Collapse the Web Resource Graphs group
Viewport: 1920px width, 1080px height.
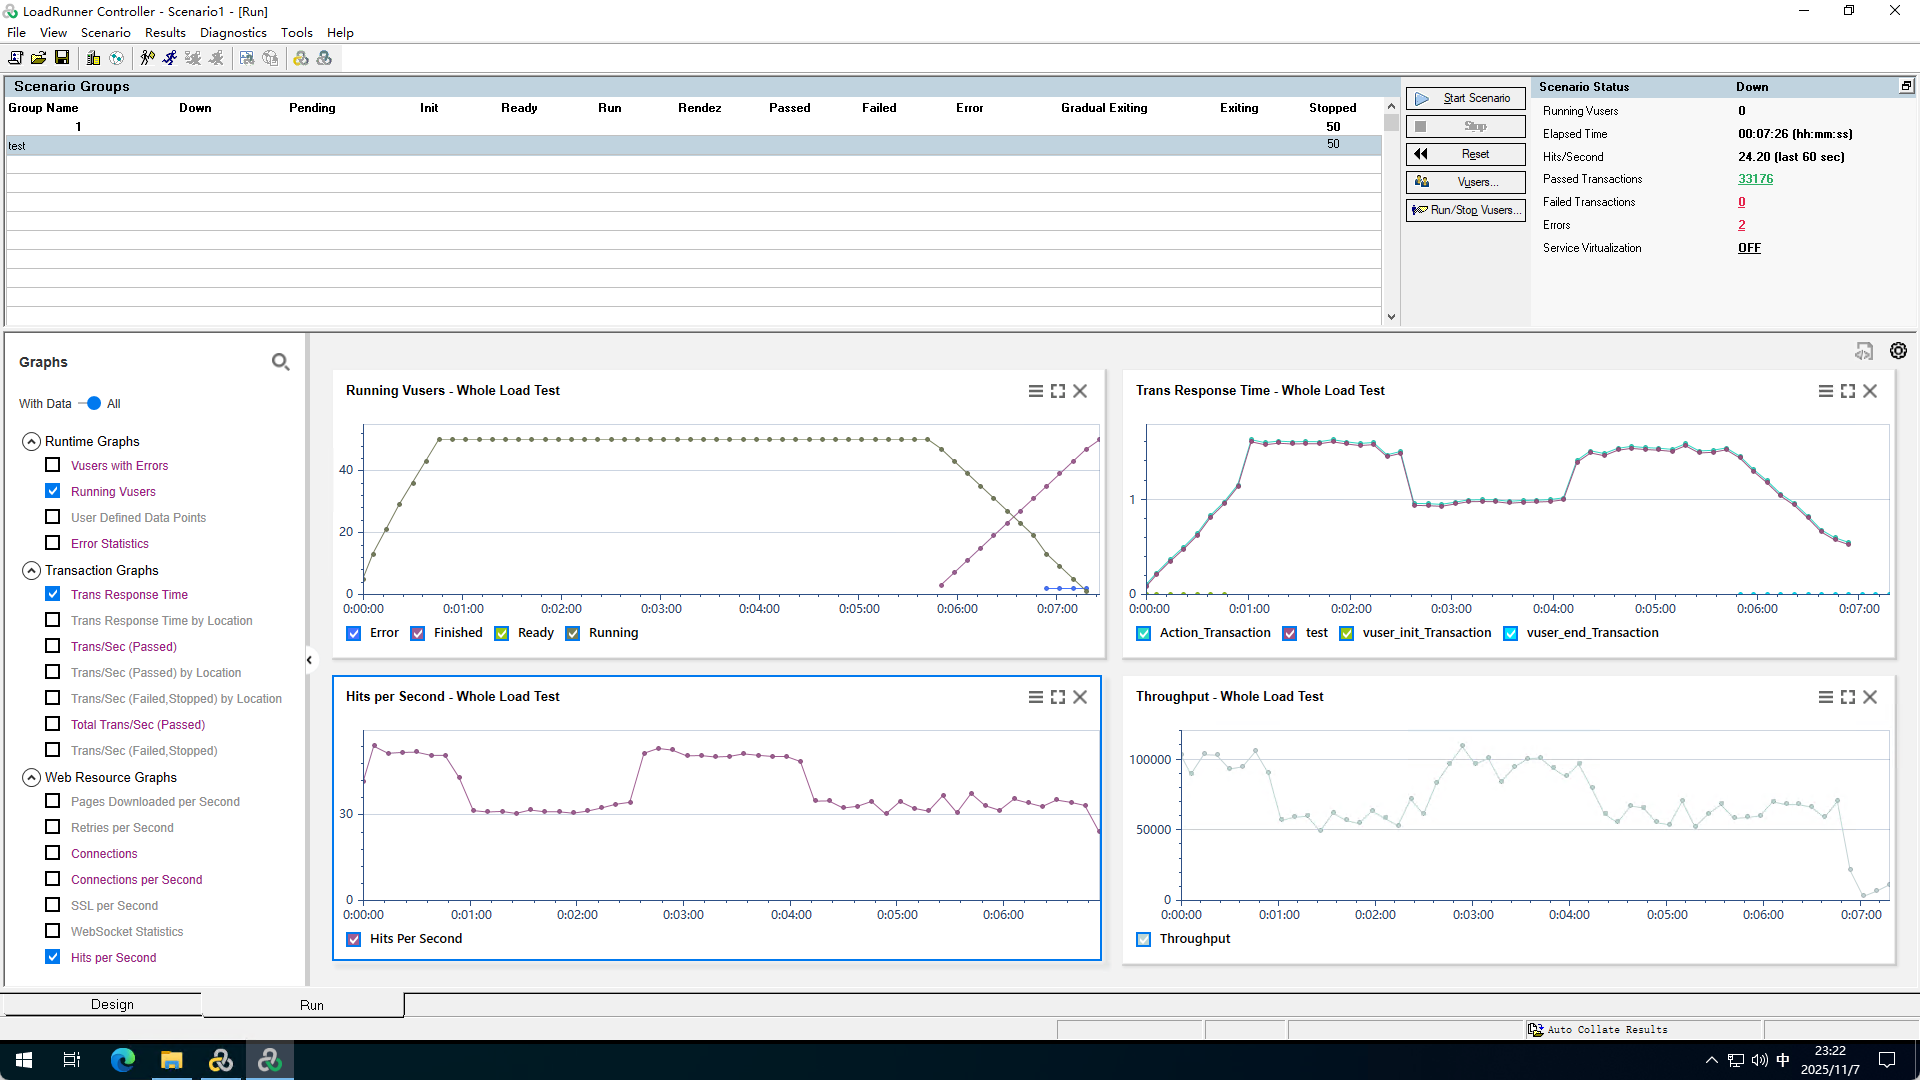[31, 777]
